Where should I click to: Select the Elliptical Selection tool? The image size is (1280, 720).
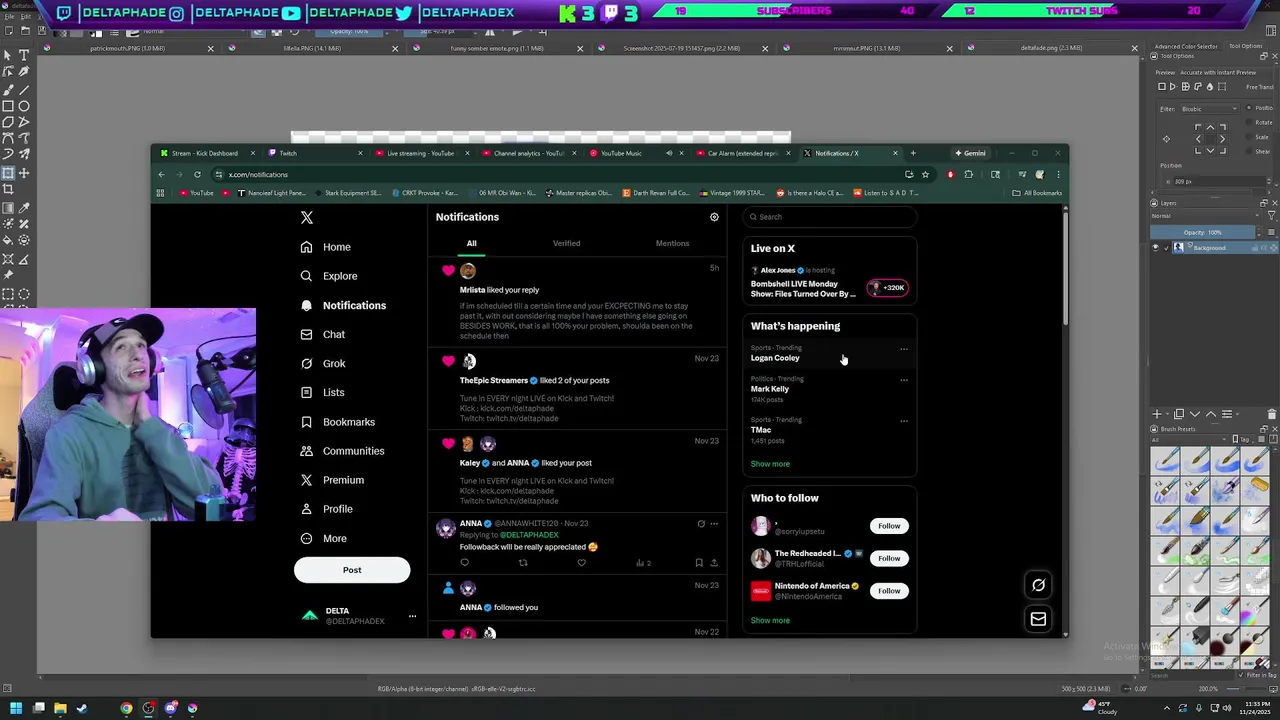pyautogui.click(x=24, y=292)
